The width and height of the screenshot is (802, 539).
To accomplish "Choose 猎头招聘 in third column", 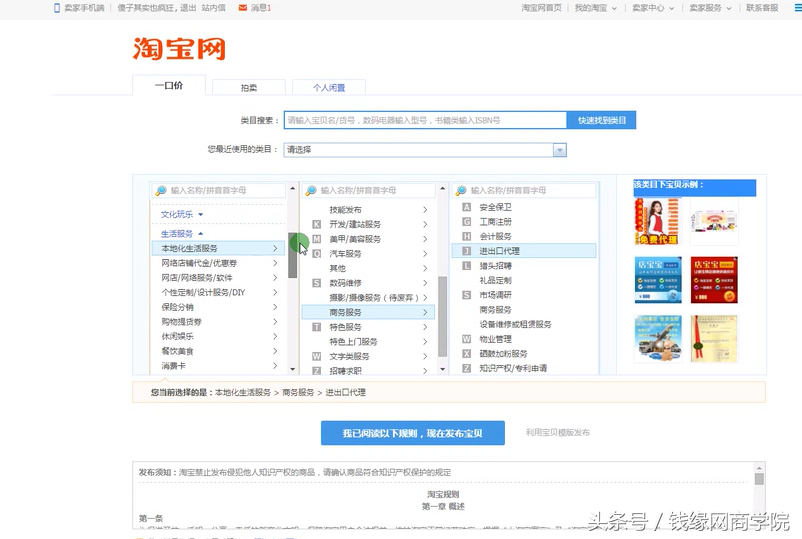I will tap(524, 265).
